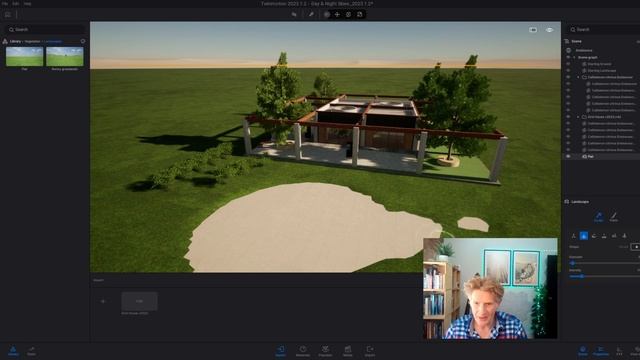This screenshot has height=360, width=640.
Task: Select the Brick House import thumbnail
Action: click(x=139, y=301)
